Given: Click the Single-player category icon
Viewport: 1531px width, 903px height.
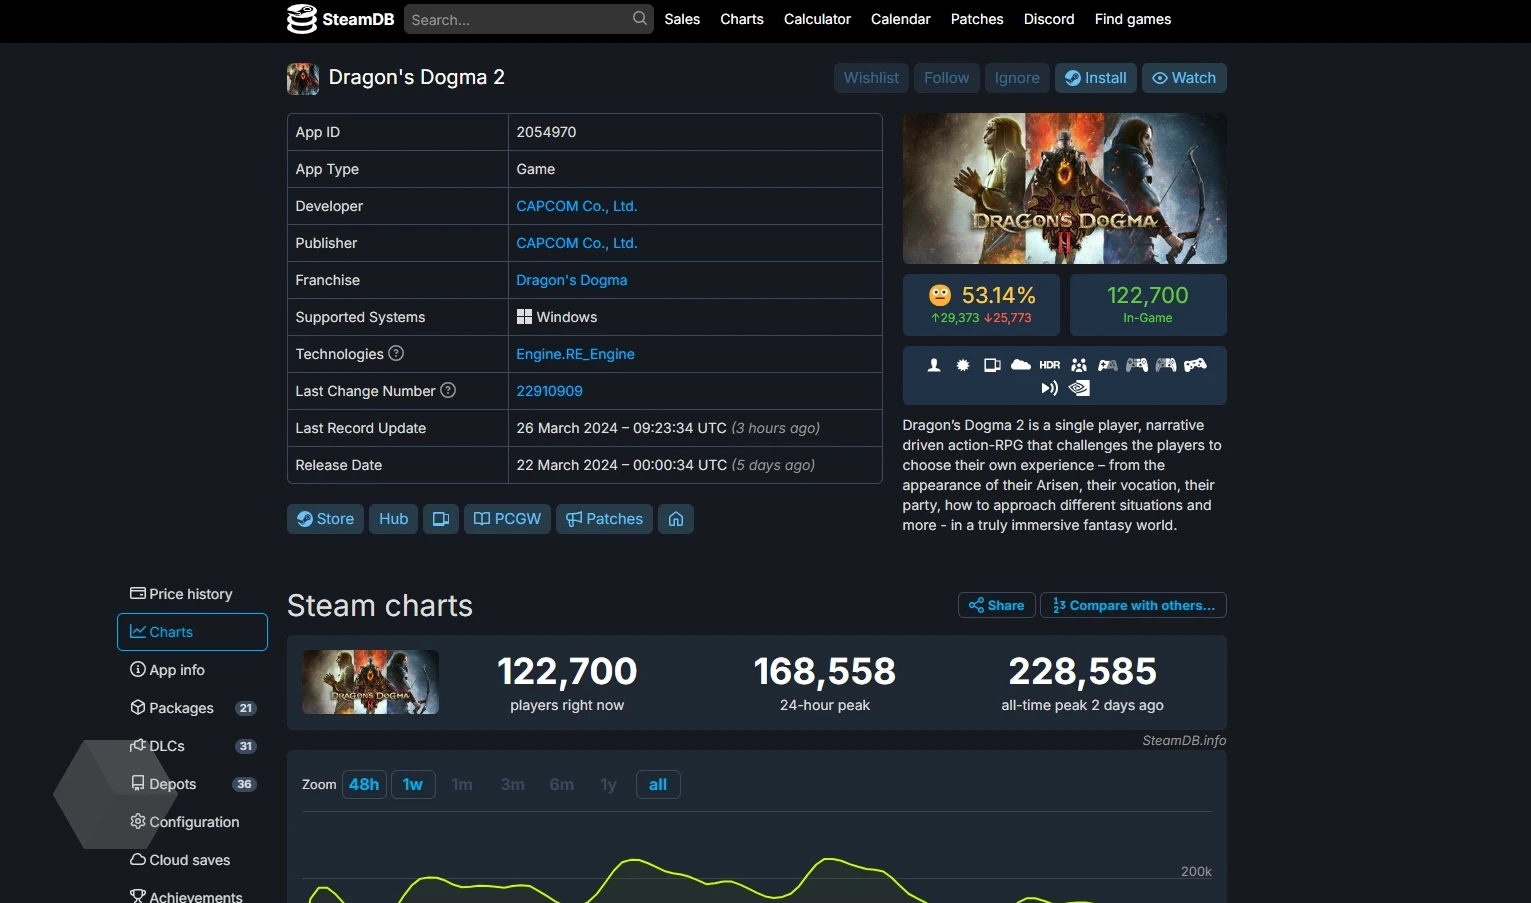Looking at the screenshot, I should (x=934, y=365).
